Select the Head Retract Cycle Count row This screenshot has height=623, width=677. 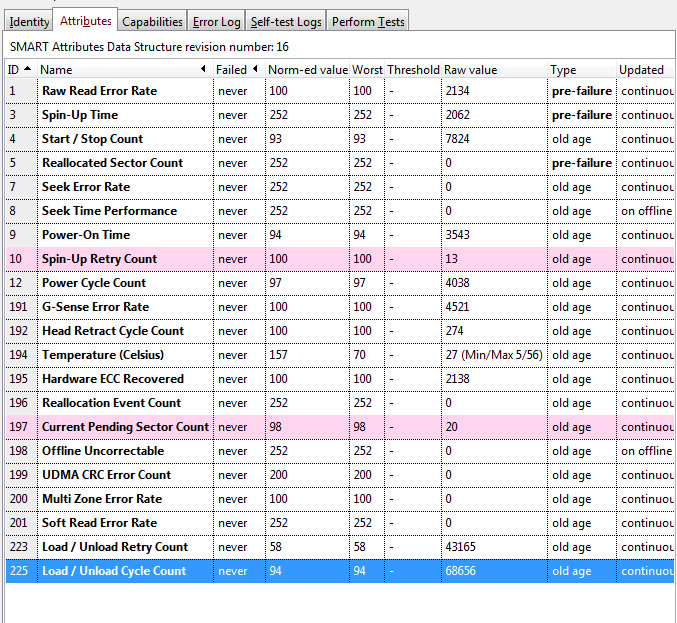[339, 331]
